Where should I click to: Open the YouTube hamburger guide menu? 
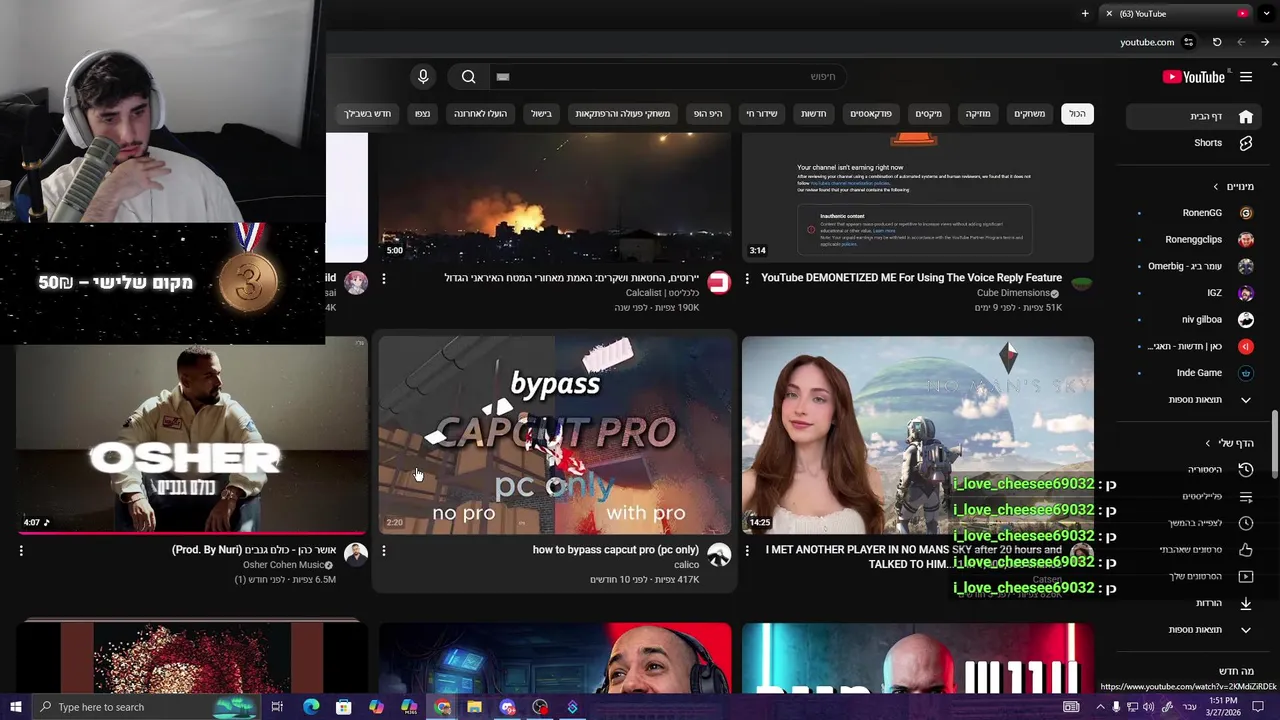(x=1246, y=77)
